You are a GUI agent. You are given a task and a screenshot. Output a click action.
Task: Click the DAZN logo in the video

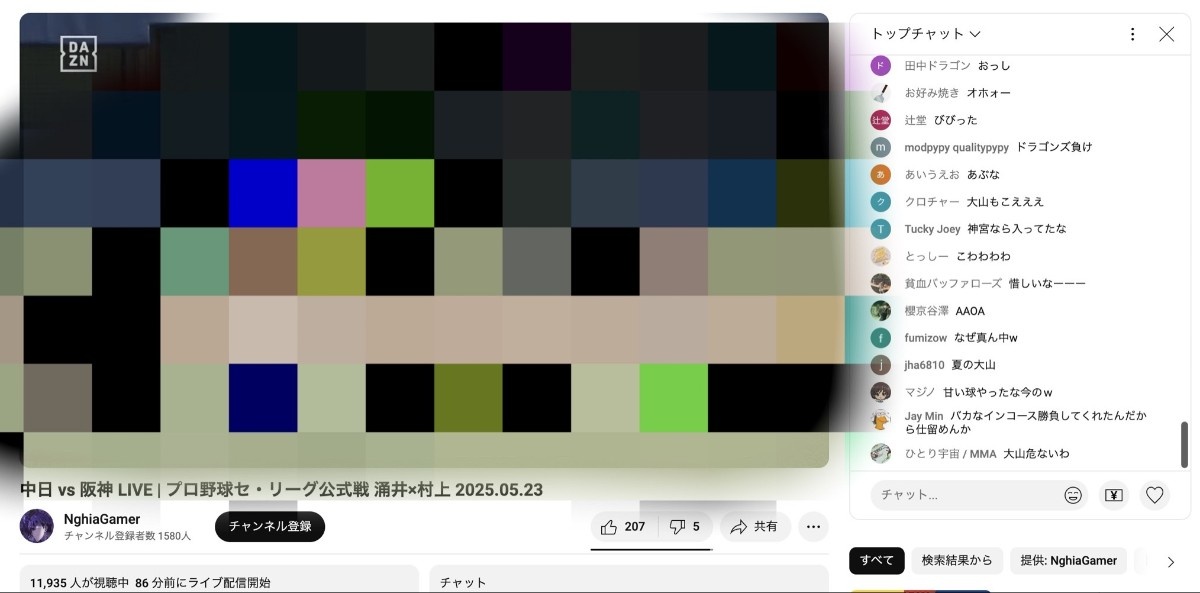pyautogui.click(x=78, y=54)
